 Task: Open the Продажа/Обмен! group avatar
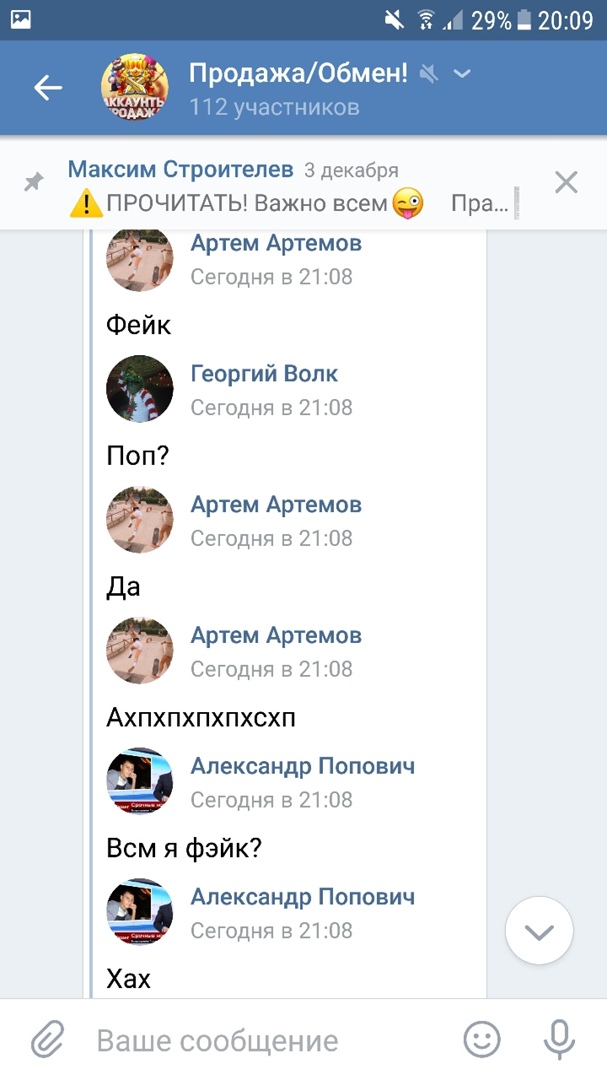pos(135,88)
